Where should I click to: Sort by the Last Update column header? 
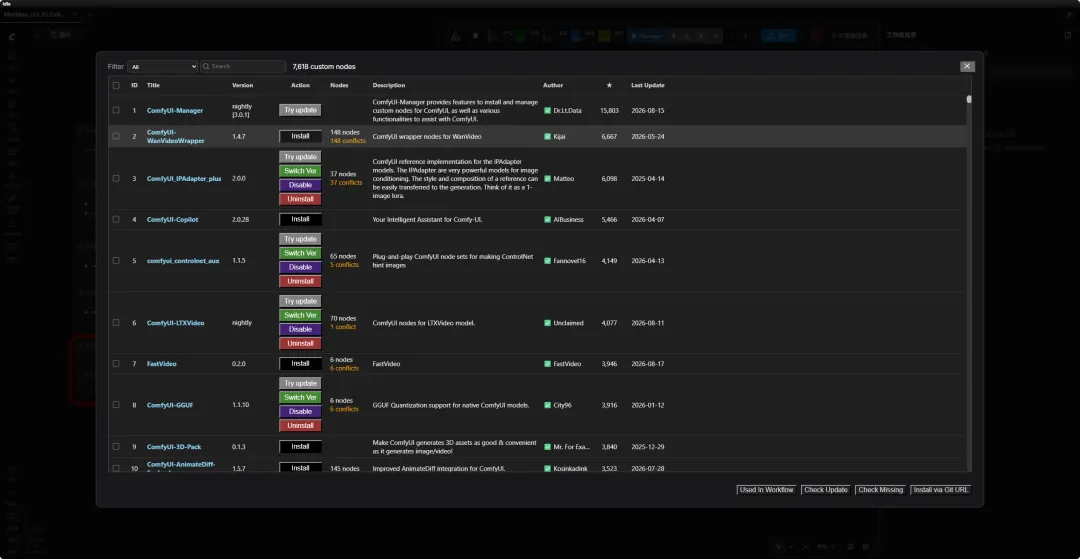647,85
